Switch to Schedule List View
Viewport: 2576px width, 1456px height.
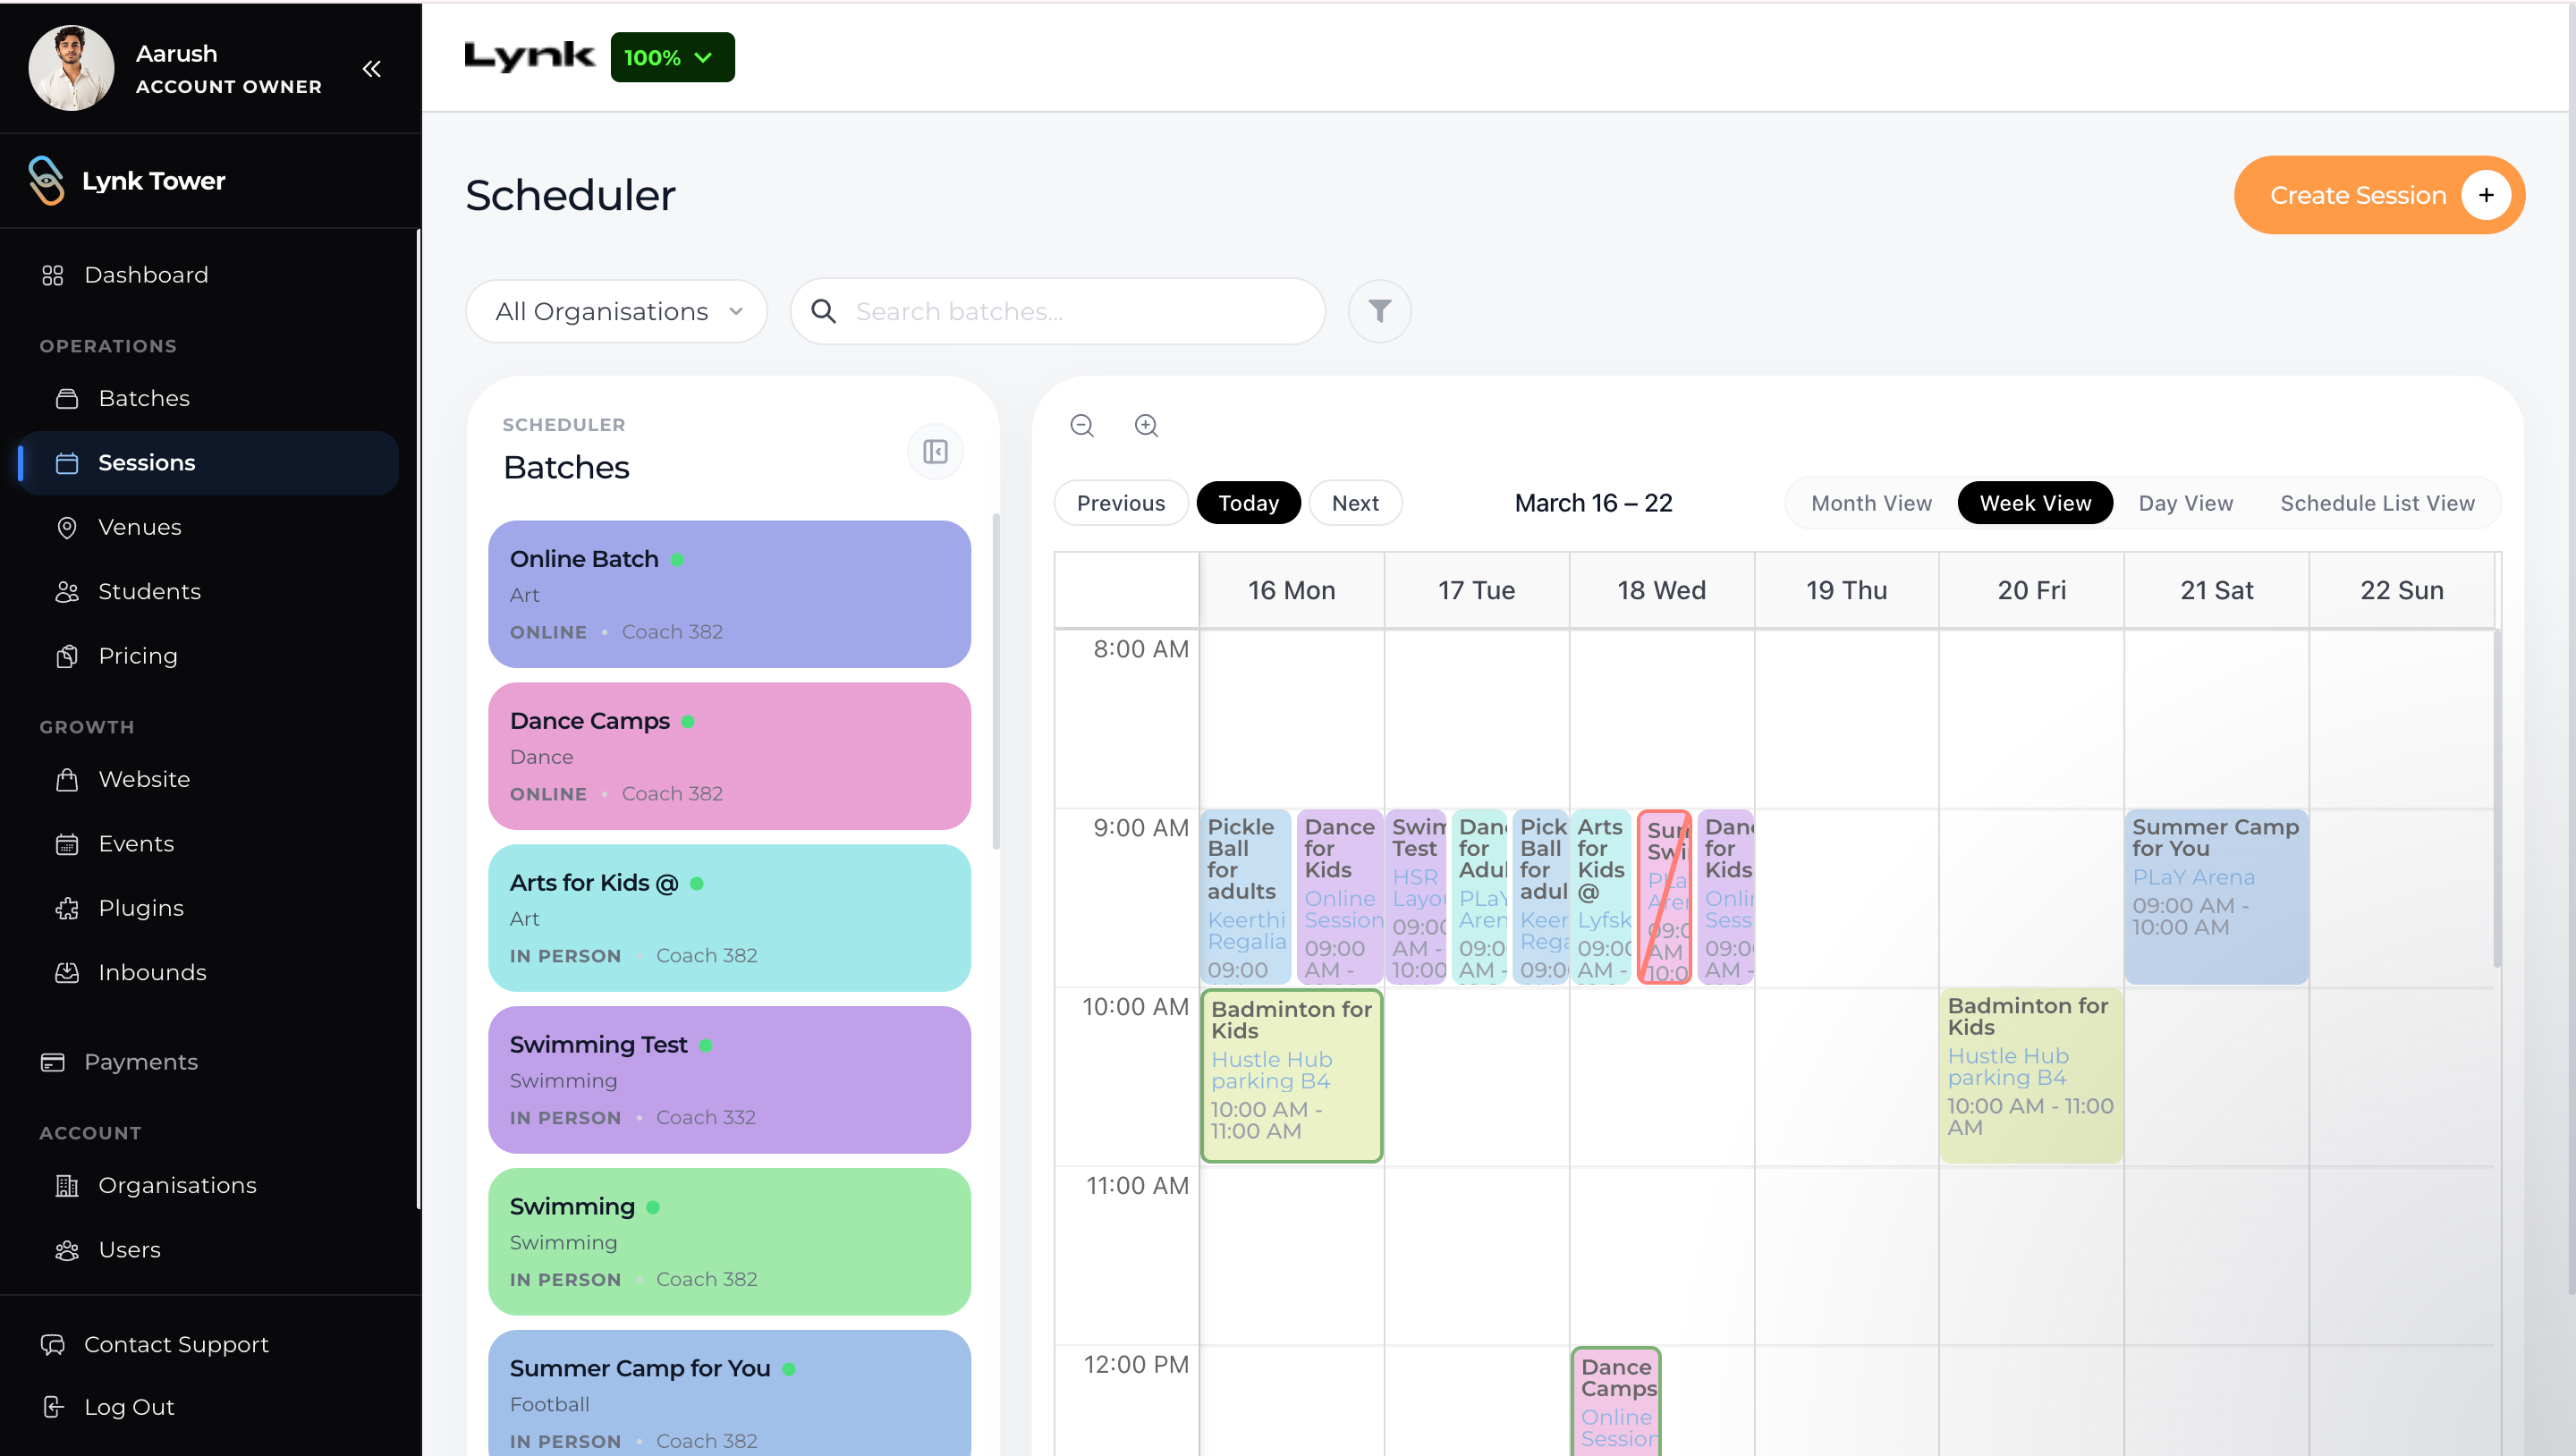tap(2377, 503)
